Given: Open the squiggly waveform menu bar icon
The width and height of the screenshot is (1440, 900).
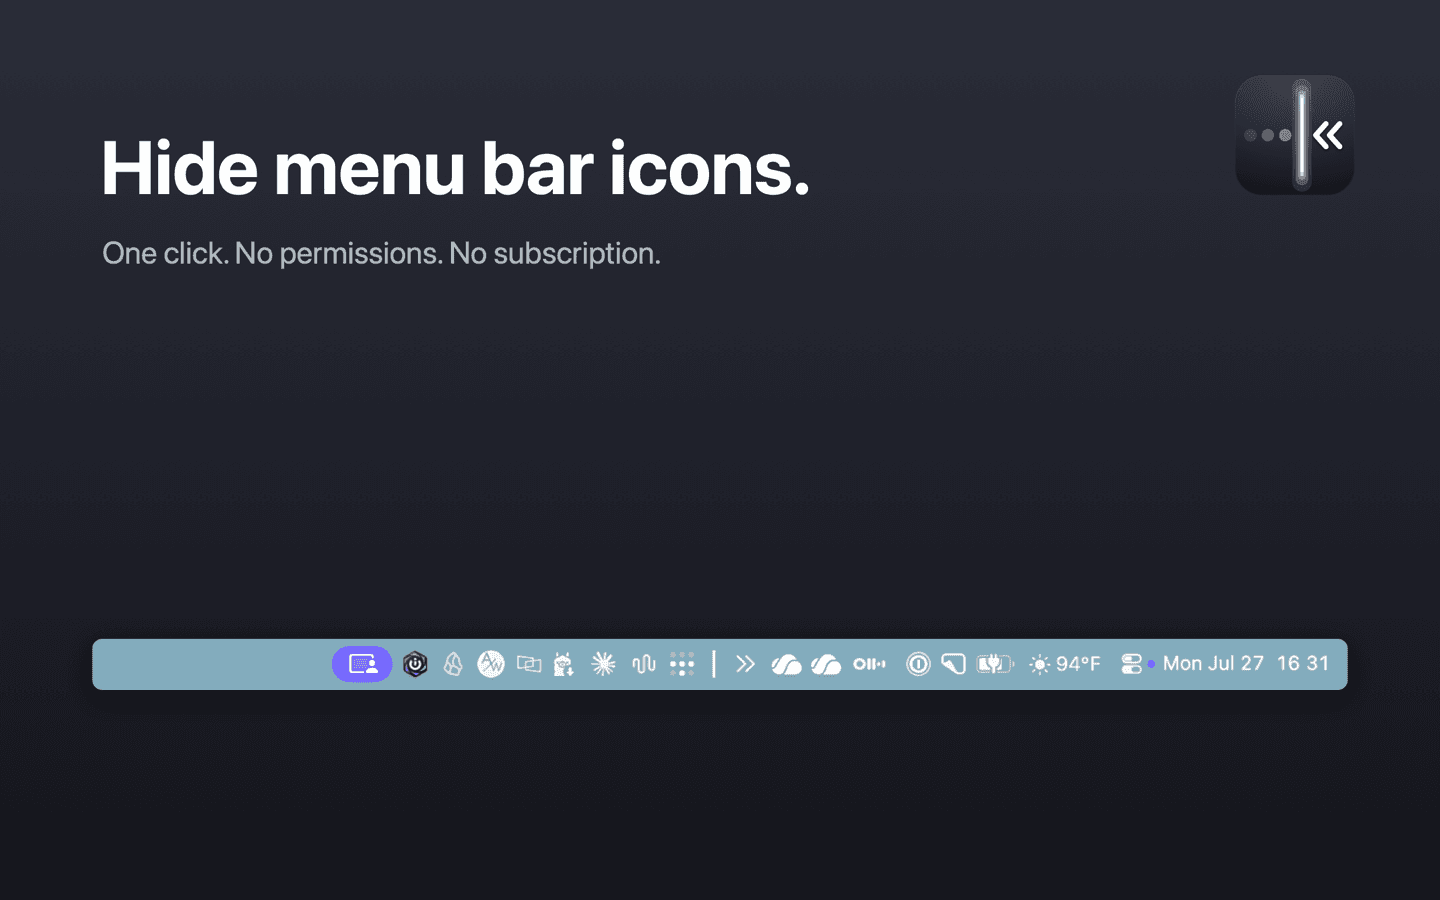Looking at the screenshot, I should coord(643,664).
